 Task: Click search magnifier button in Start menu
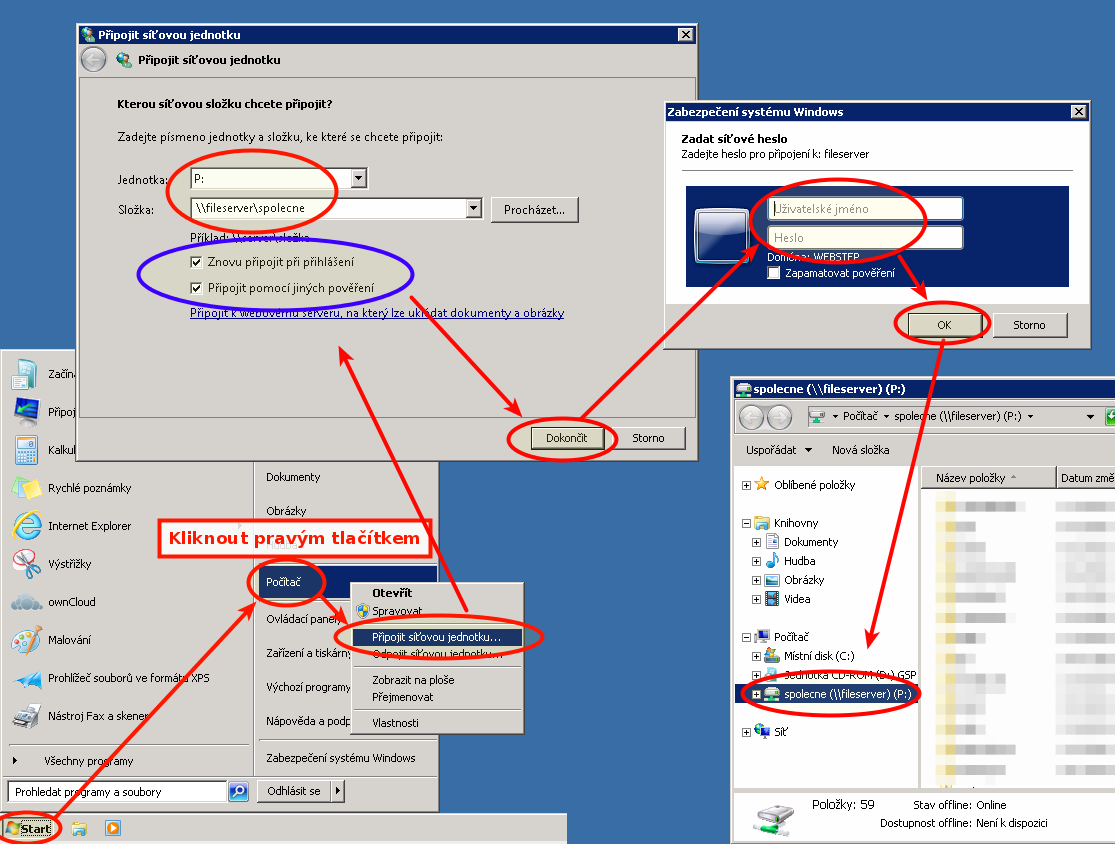pos(238,791)
